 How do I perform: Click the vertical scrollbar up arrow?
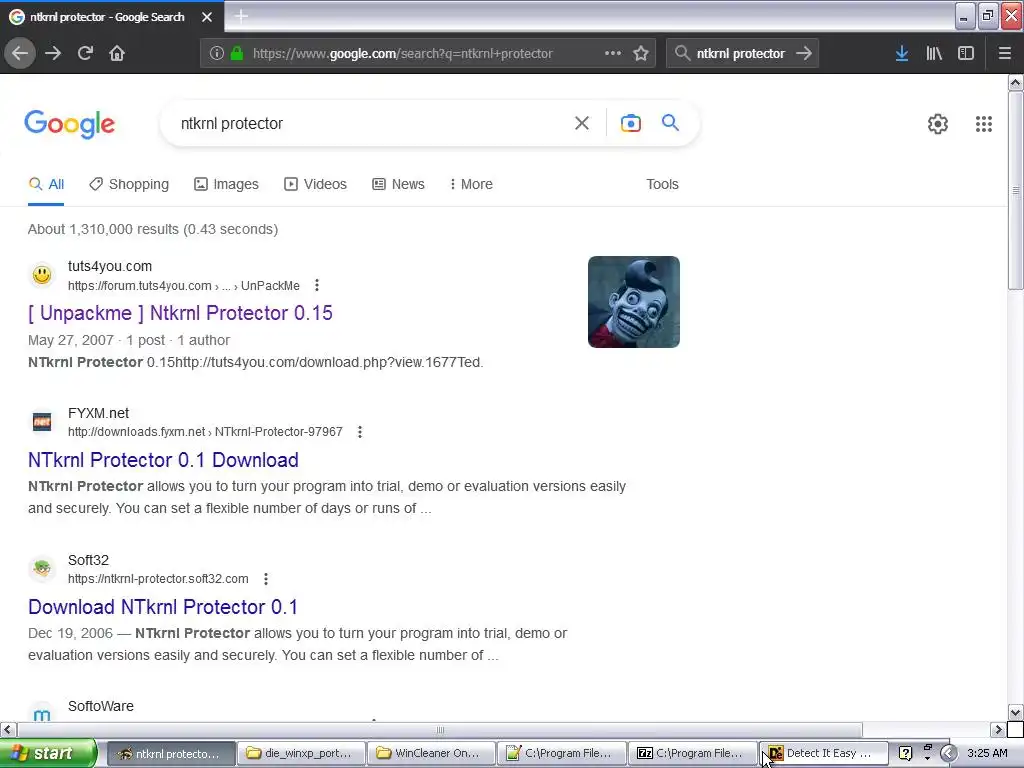pos(1015,82)
